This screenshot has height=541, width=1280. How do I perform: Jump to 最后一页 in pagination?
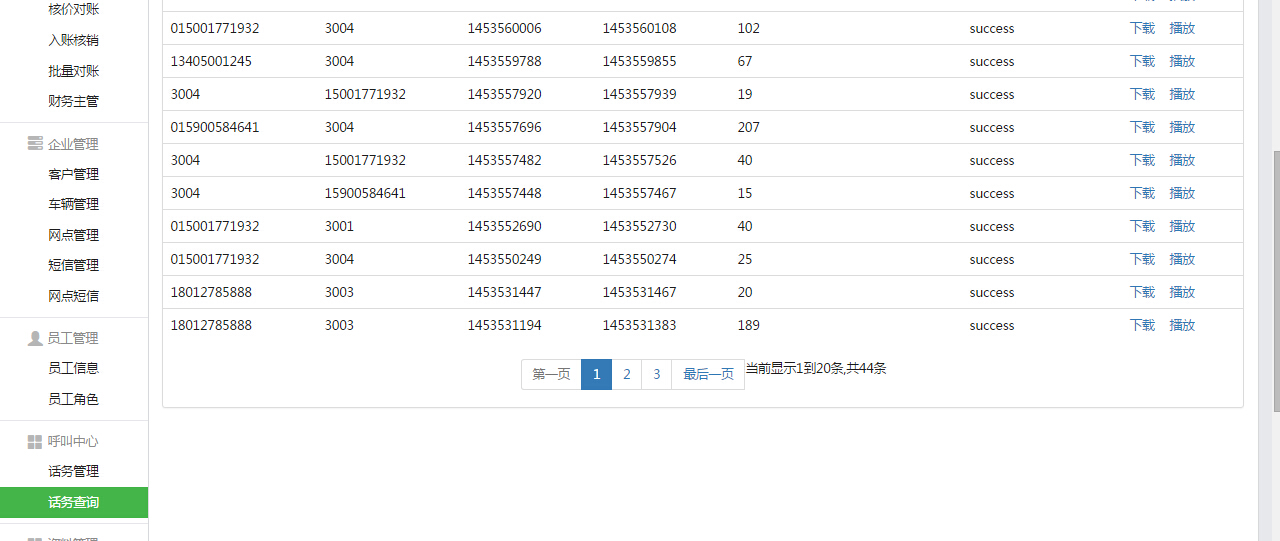tap(708, 374)
